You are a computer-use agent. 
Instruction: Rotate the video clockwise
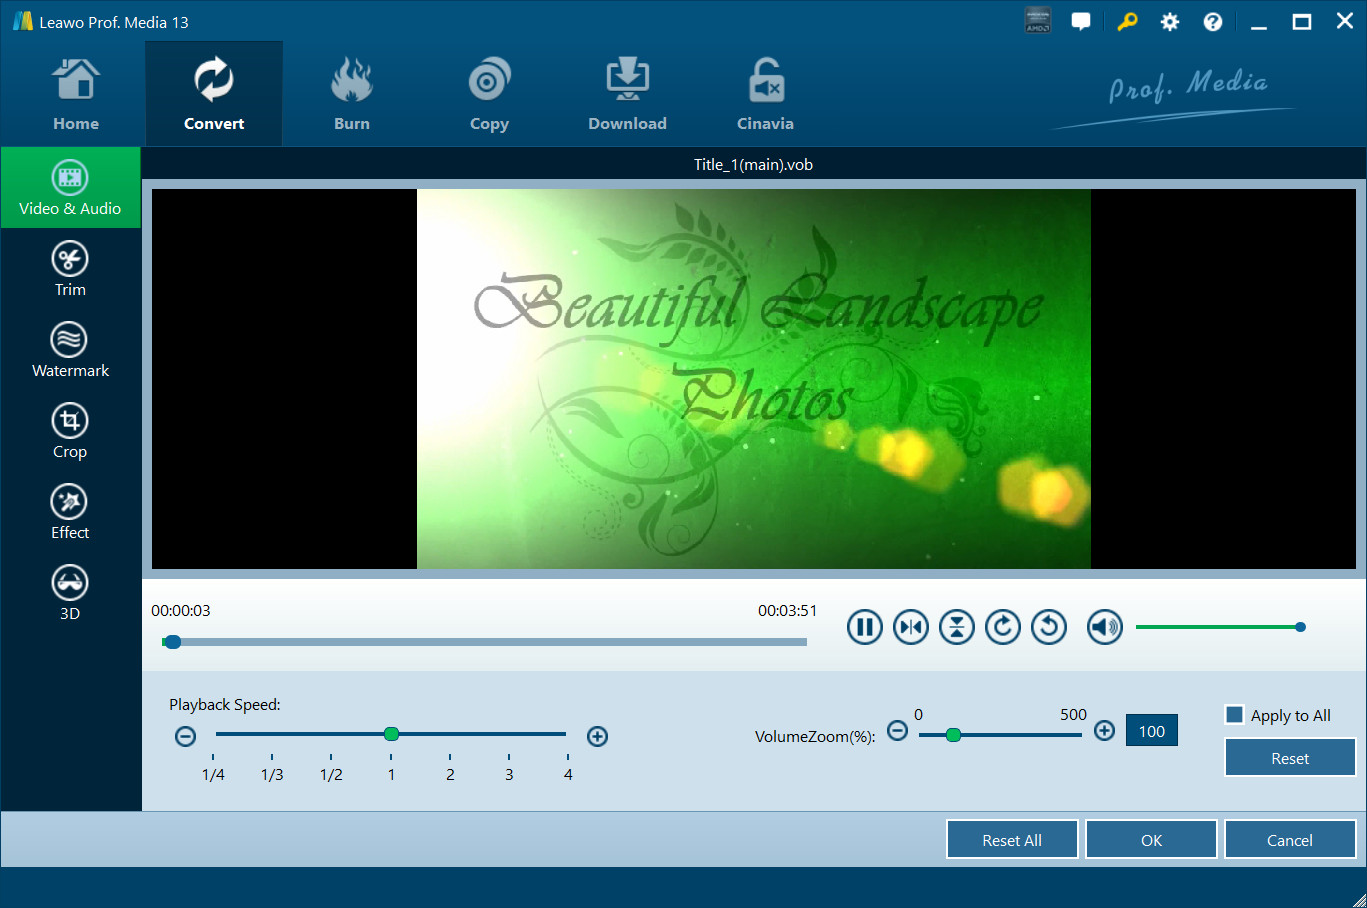[1002, 626]
